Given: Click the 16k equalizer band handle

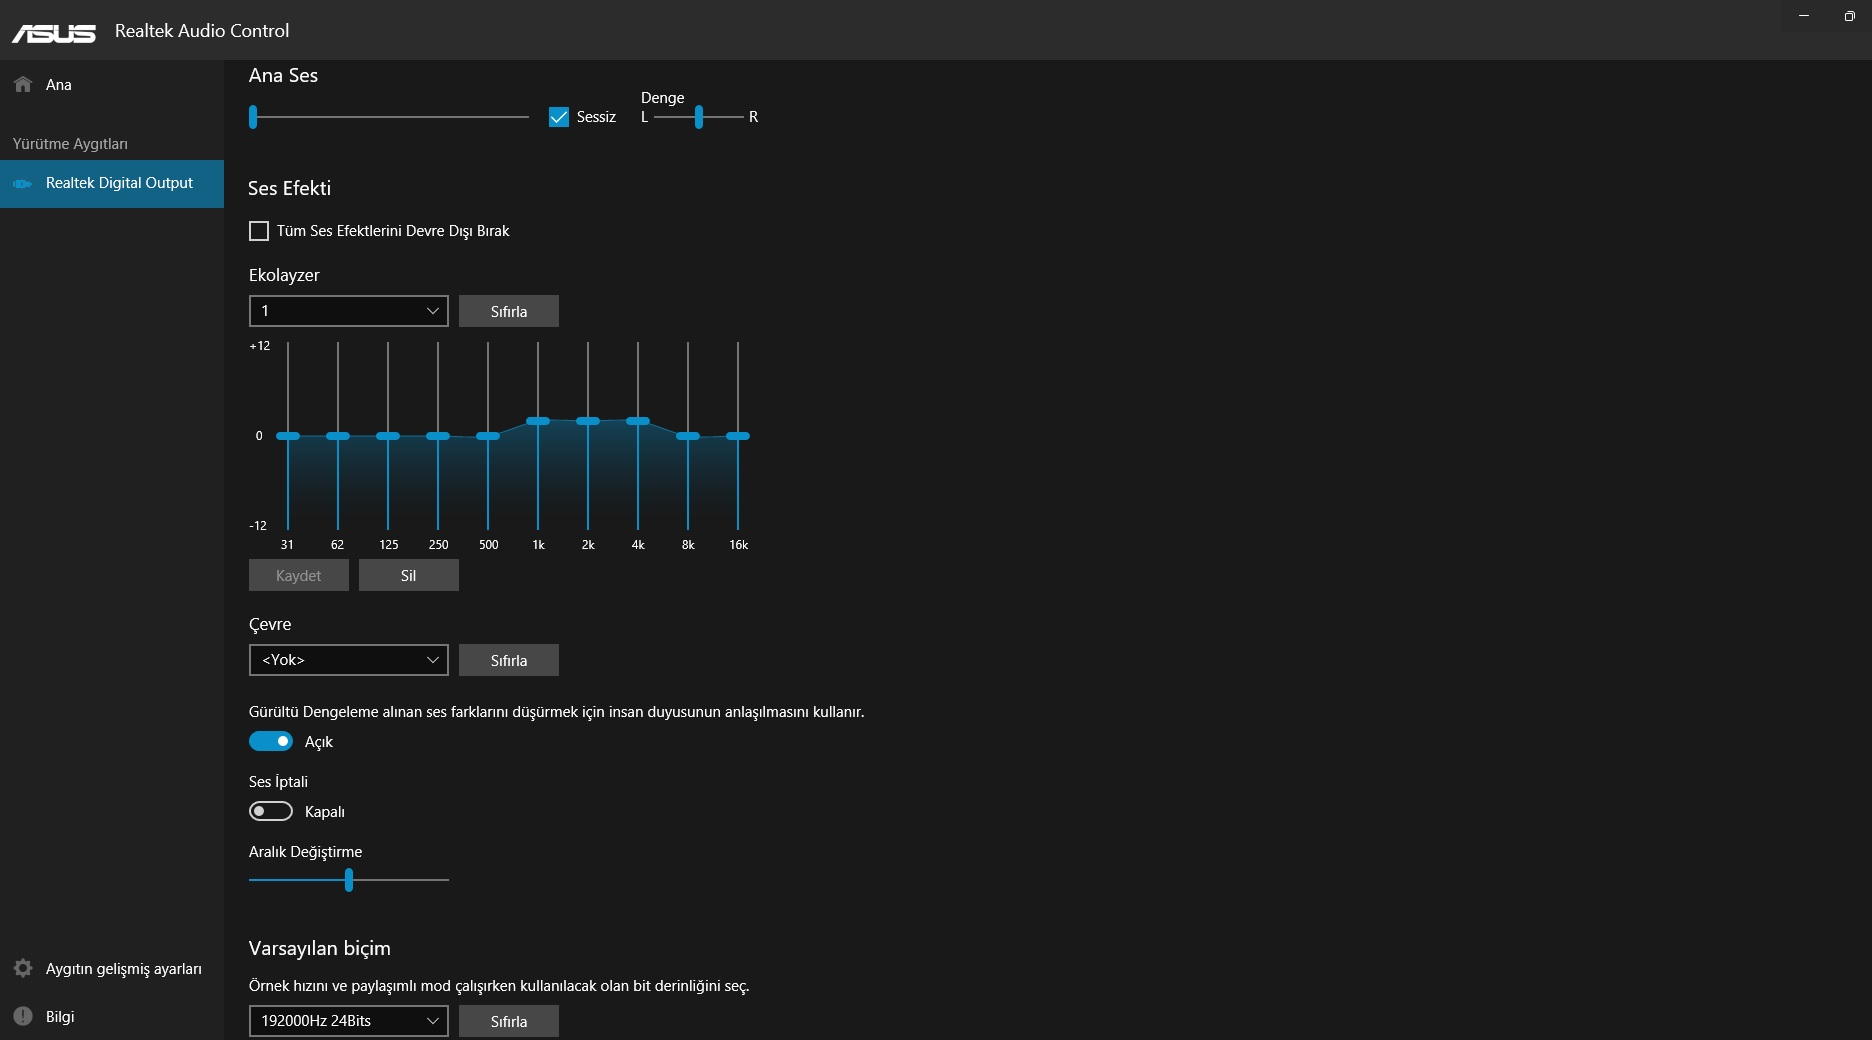Looking at the screenshot, I should point(738,436).
